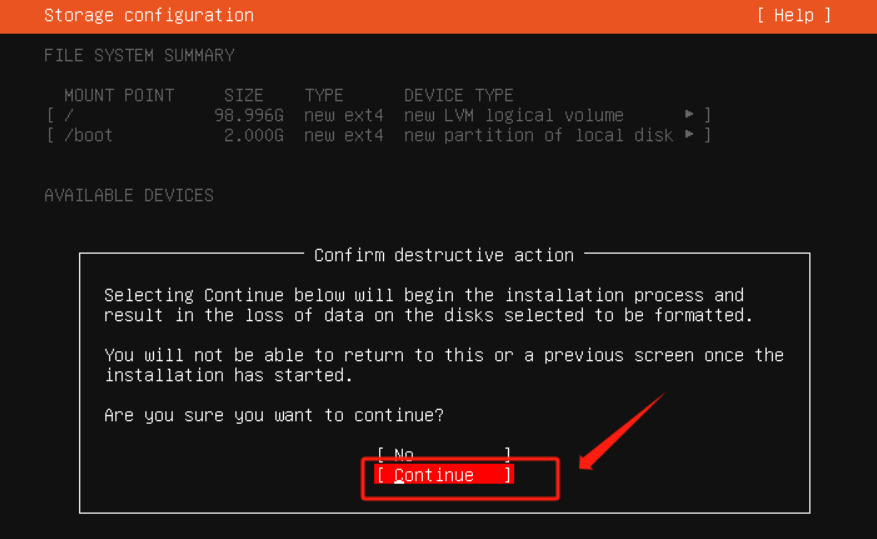Click the Confirm destructive action dialog title

tap(443, 255)
